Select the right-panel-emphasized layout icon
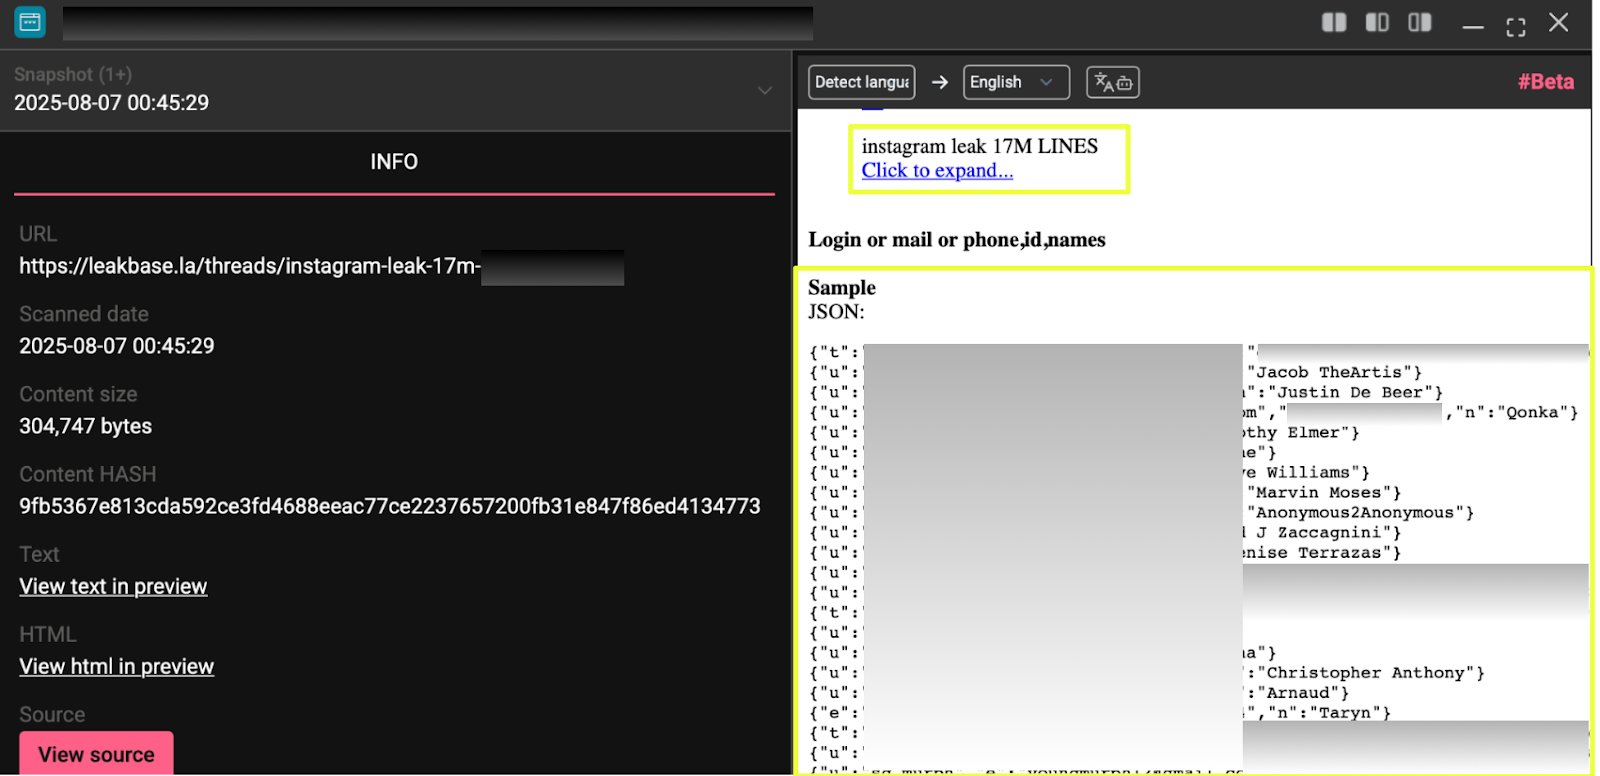The height and width of the screenshot is (776, 1600). (1419, 22)
